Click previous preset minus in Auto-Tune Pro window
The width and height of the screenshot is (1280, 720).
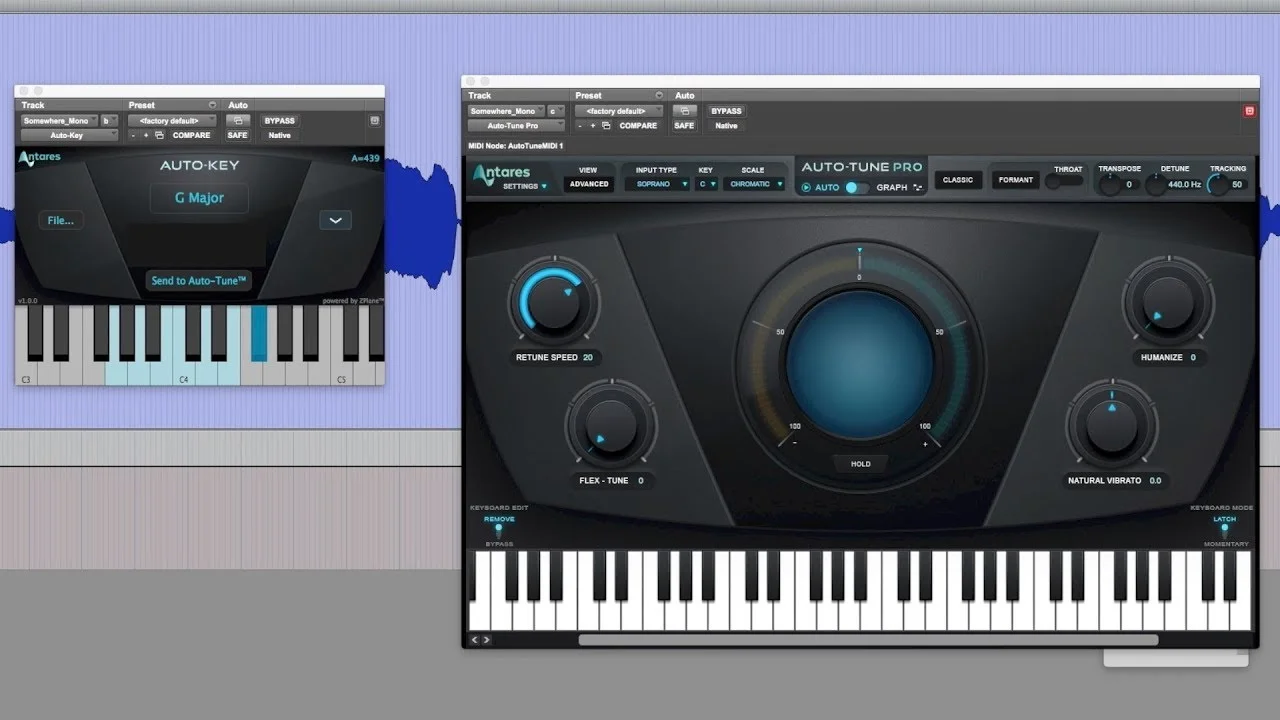[x=580, y=126]
